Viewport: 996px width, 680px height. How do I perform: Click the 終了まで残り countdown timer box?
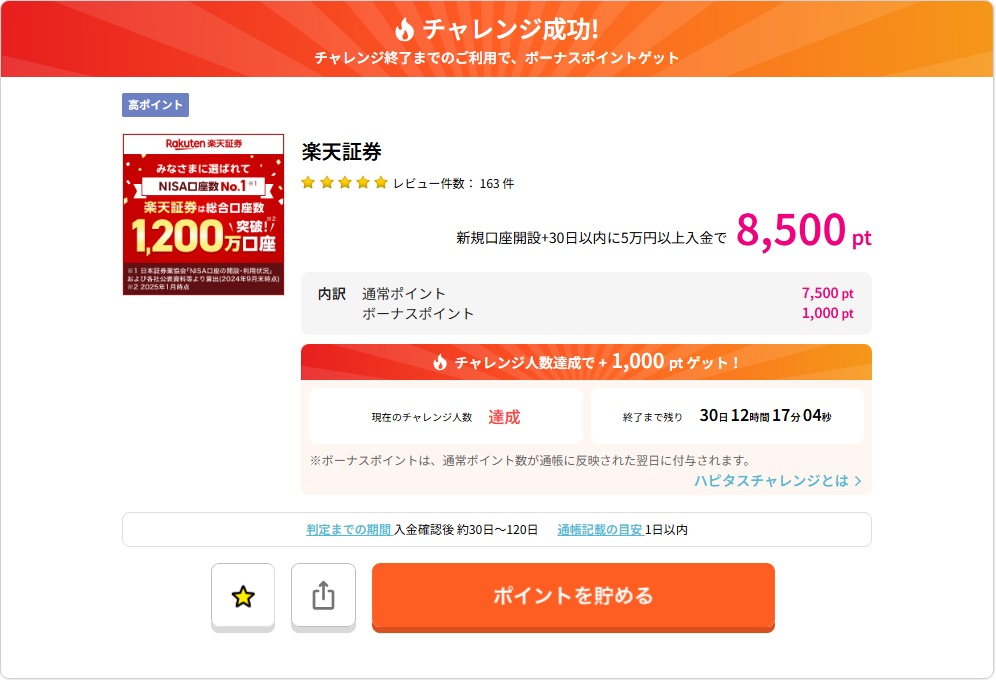(x=727, y=416)
